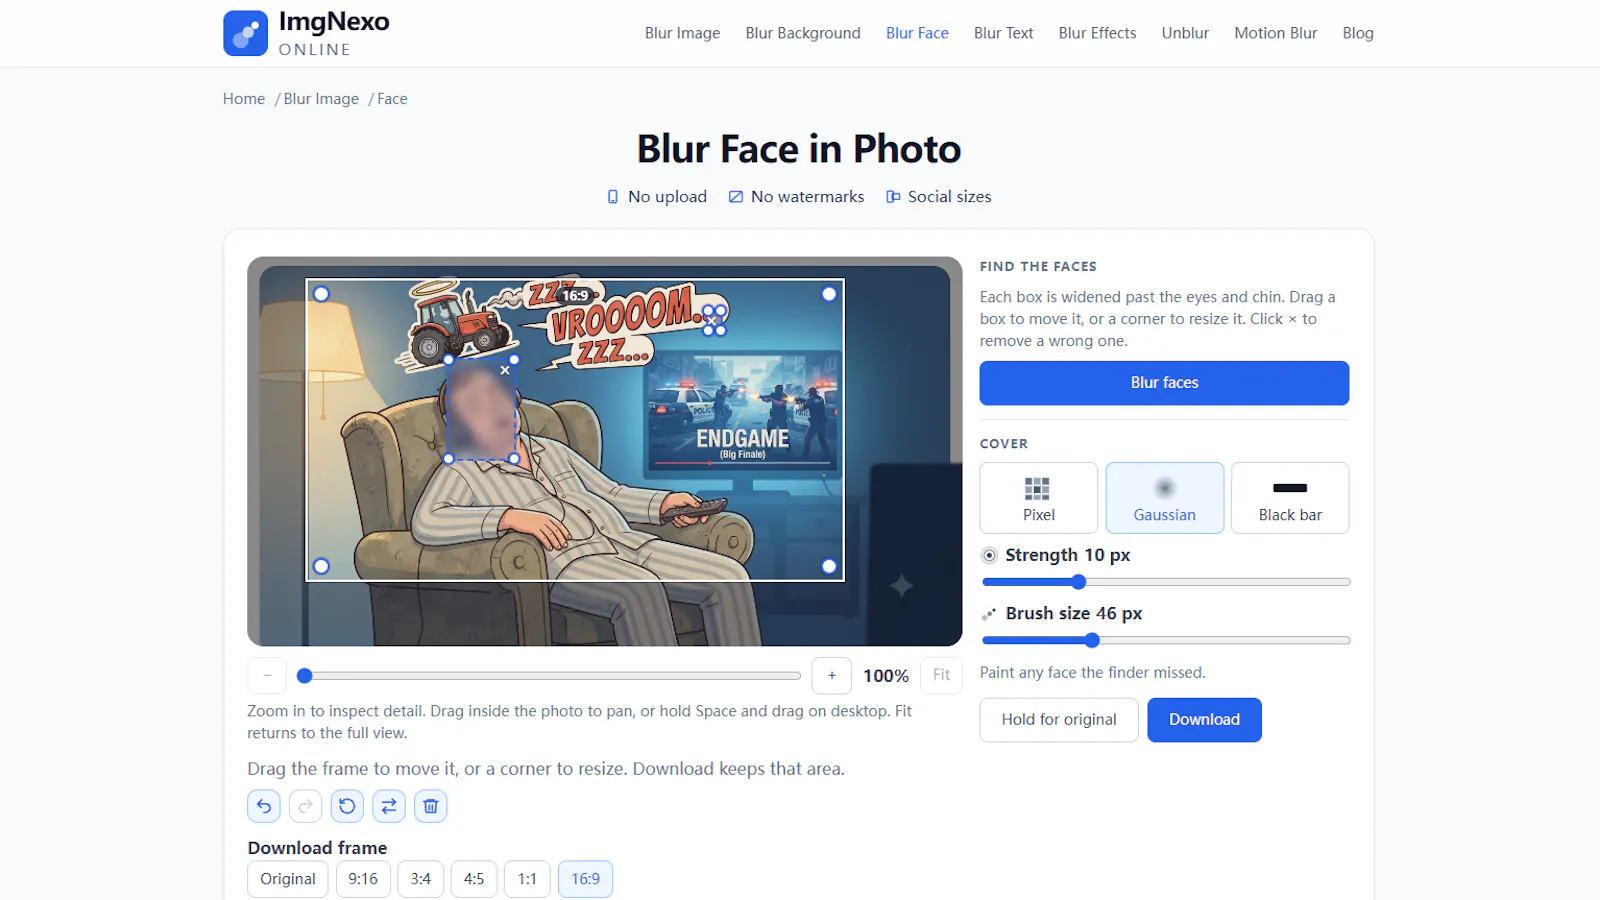Click the grayed-out redo arrow

(306, 806)
